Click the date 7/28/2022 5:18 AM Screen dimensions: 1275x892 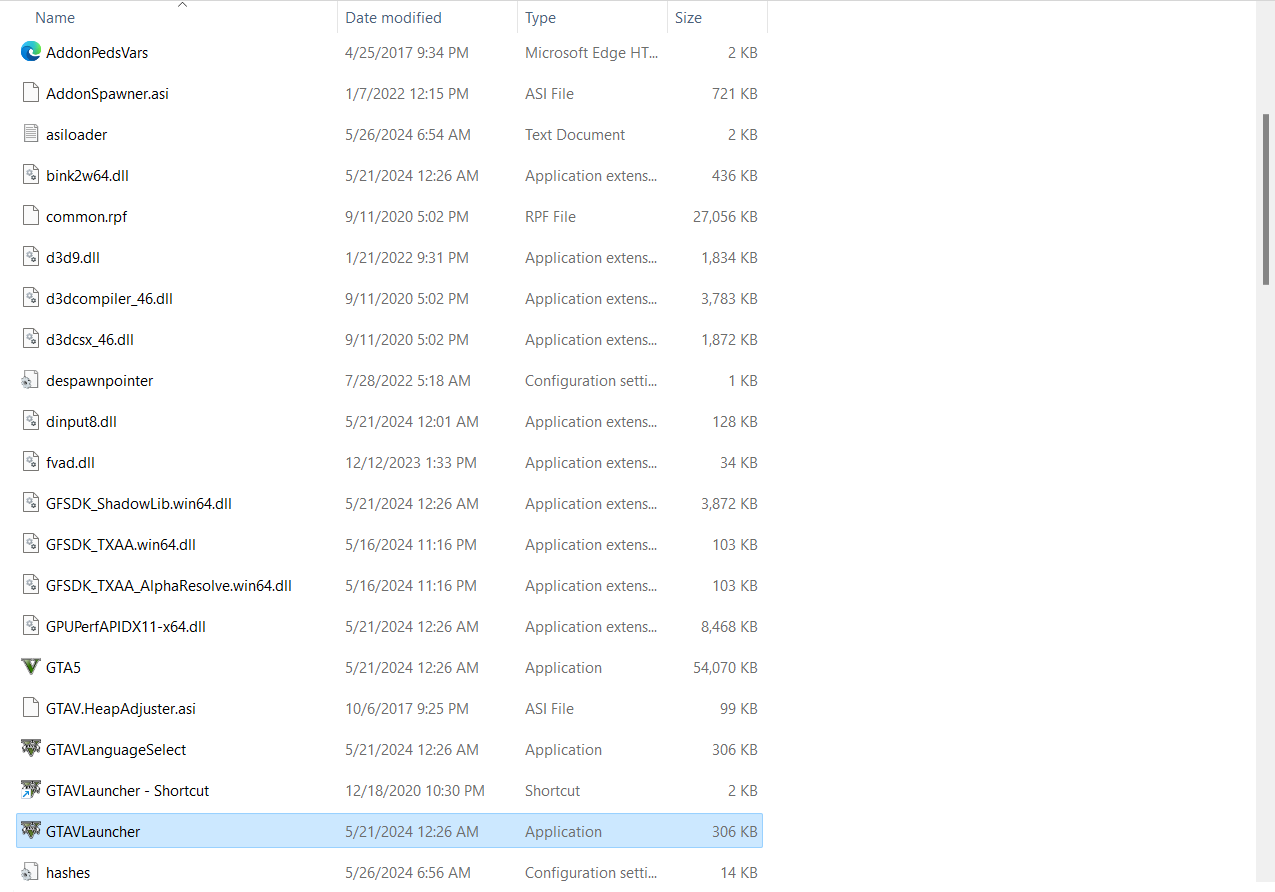click(x=408, y=380)
